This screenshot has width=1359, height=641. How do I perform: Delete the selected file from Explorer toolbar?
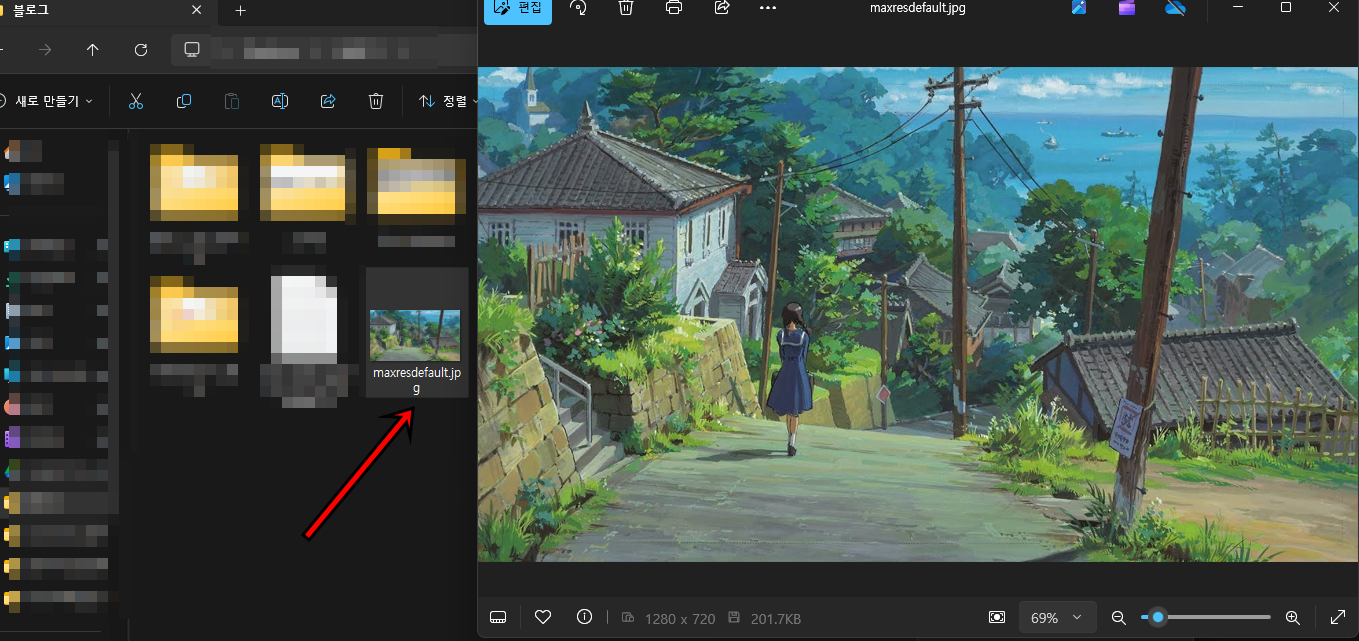pos(376,101)
